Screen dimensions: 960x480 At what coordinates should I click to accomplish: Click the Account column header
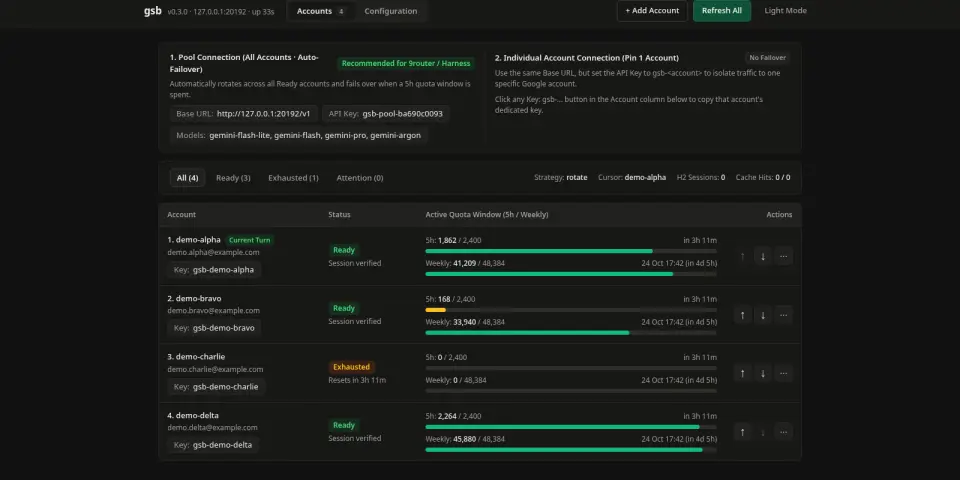(181, 215)
